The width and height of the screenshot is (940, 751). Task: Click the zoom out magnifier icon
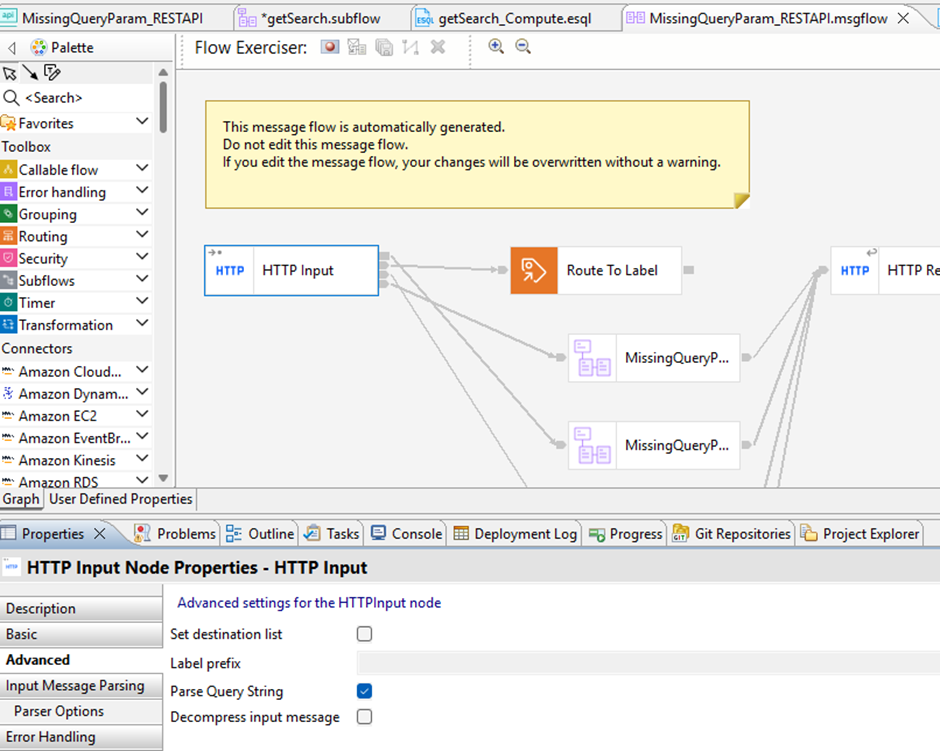[523, 46]
